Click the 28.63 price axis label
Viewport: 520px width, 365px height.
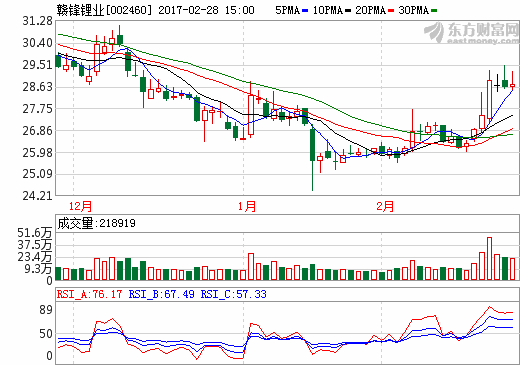point(38,87)
